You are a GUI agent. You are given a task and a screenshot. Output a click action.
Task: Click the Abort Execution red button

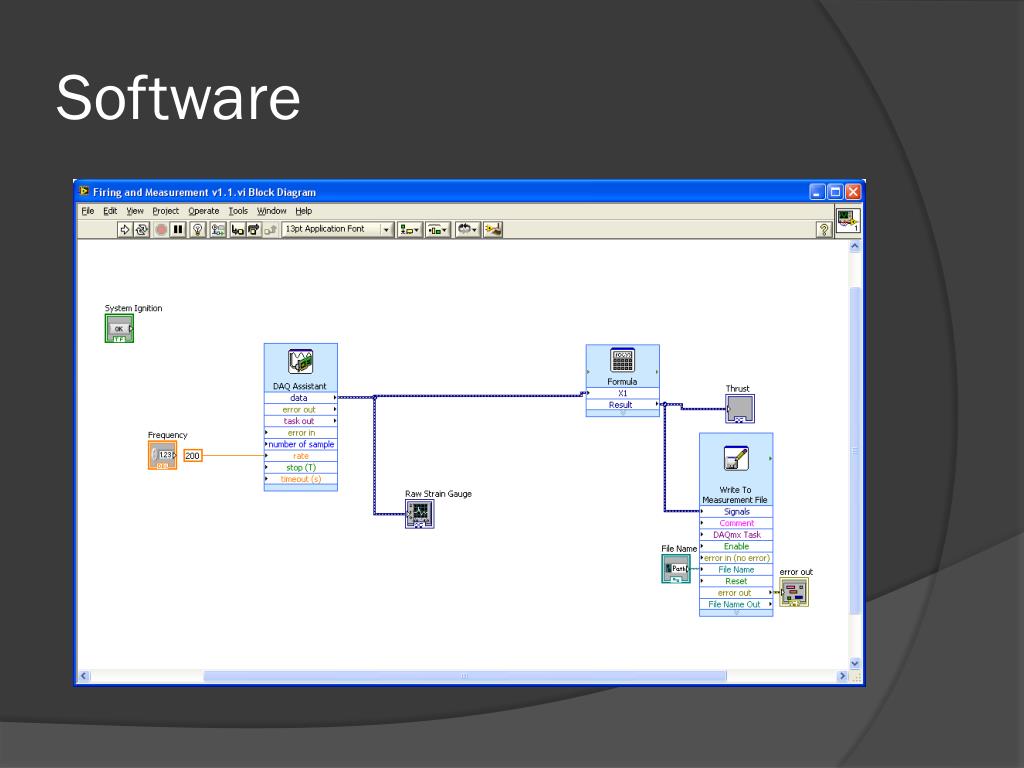(x=161, y=229)
